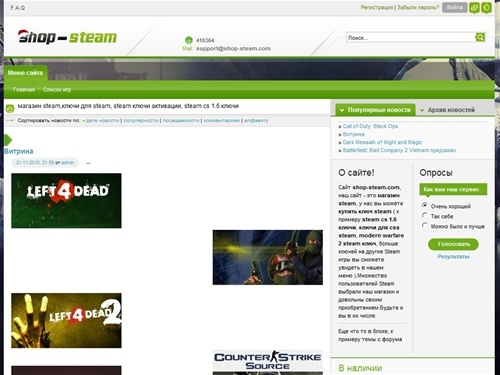Open the Витрина post title
Viewport: 500px width, 375px height.
(x=19, y=151)
